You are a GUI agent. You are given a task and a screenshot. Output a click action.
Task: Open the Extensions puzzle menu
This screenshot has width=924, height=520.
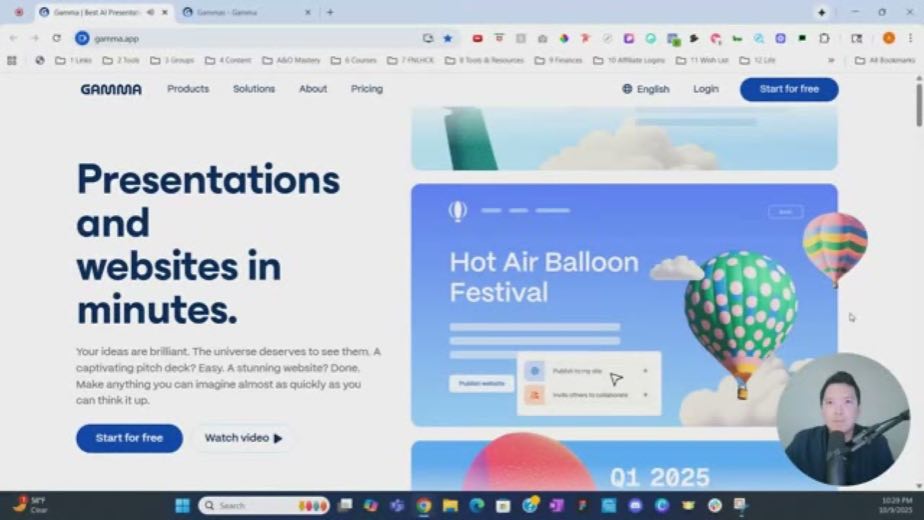pos(824,38)
